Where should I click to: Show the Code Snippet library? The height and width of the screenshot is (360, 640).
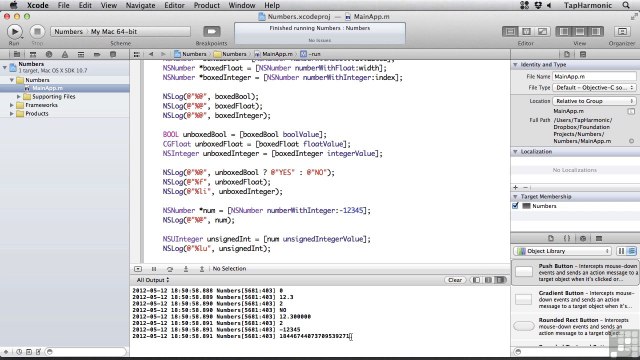pos(567,238)
